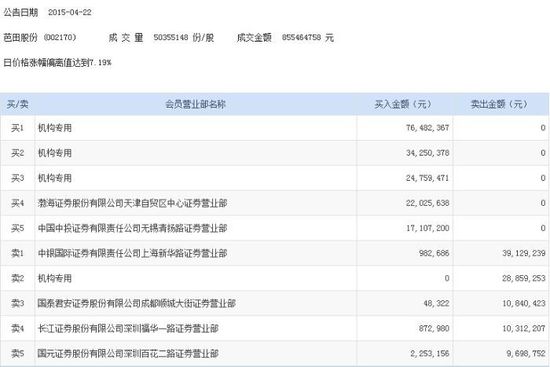Select the buy amount 2,253,156
The height and width of the screenshot is (367, 550).
coord(430,354)
